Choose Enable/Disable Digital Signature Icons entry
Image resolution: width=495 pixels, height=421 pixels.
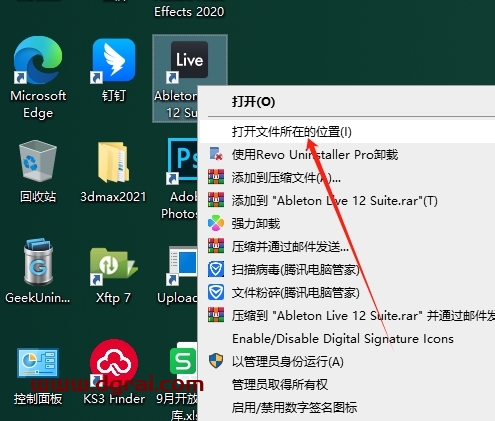click(347, 339)
